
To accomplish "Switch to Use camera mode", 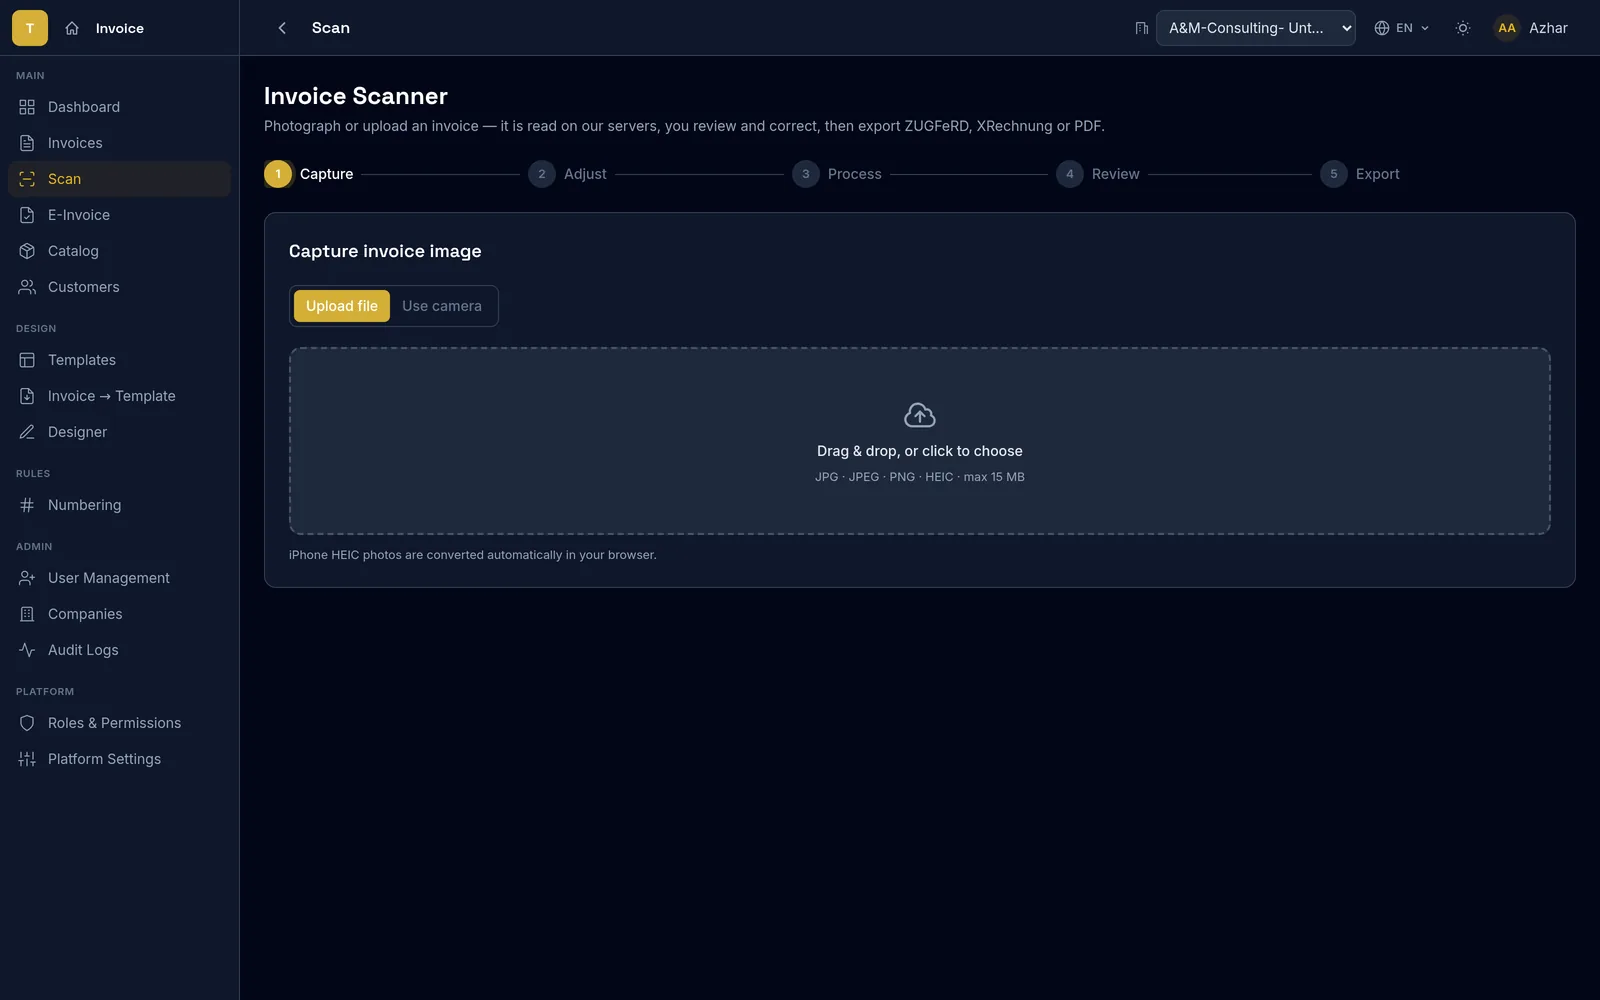I will click(442, 306).
